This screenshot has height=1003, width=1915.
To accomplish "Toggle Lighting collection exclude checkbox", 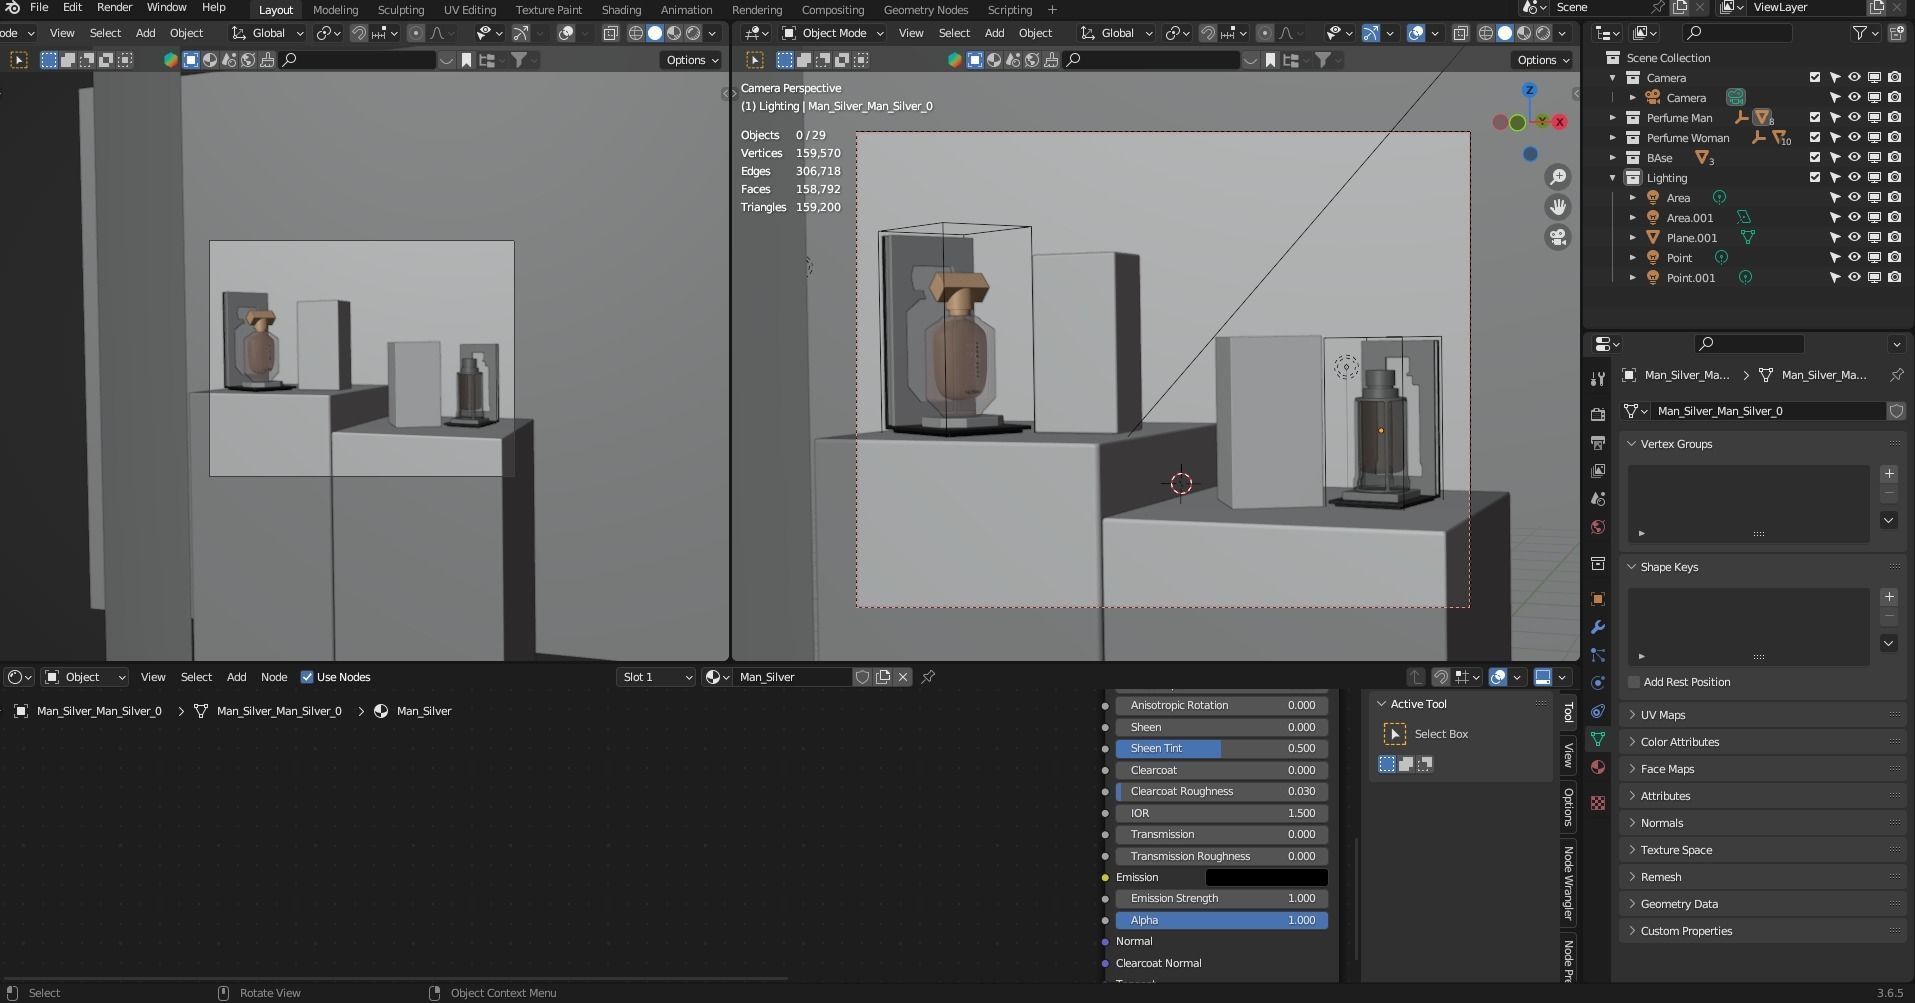I will (x=1815, y=178).
